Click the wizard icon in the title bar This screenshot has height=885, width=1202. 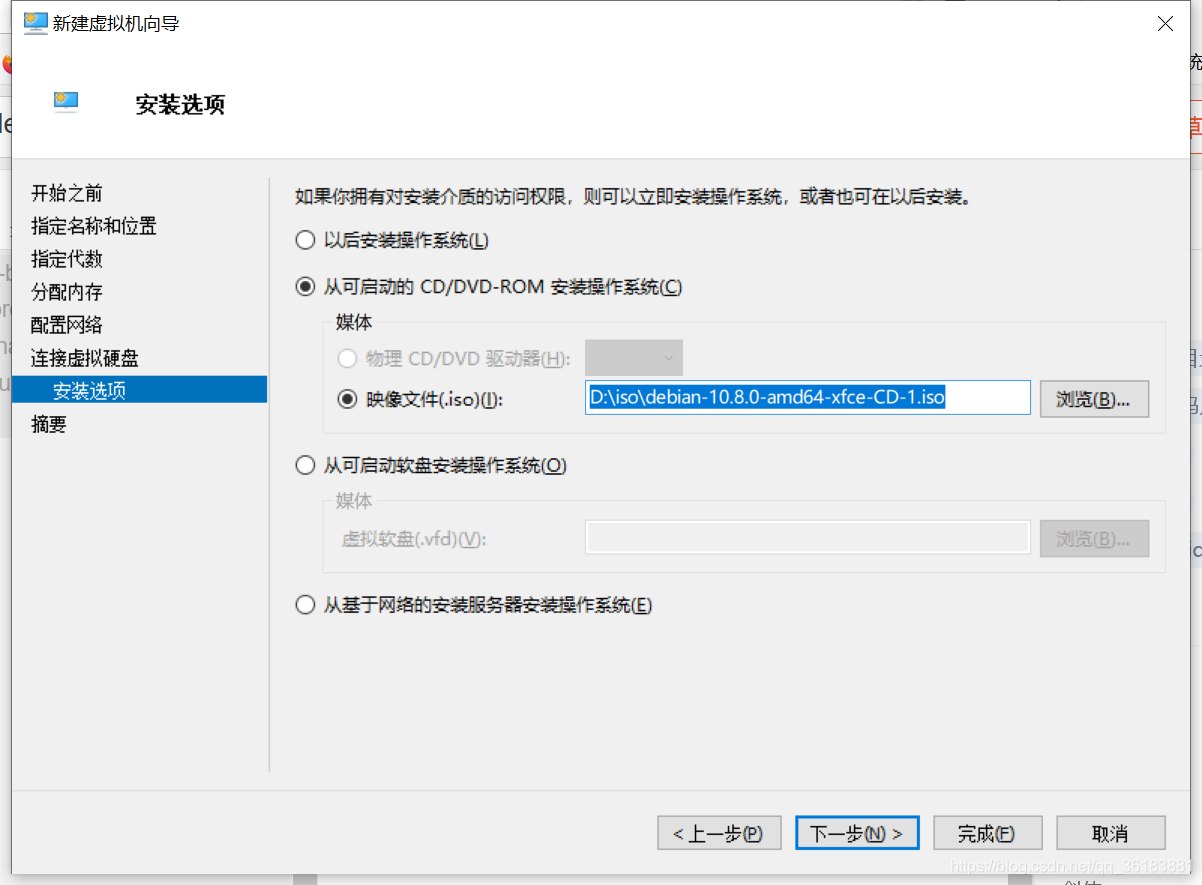[x=35, y=23]
